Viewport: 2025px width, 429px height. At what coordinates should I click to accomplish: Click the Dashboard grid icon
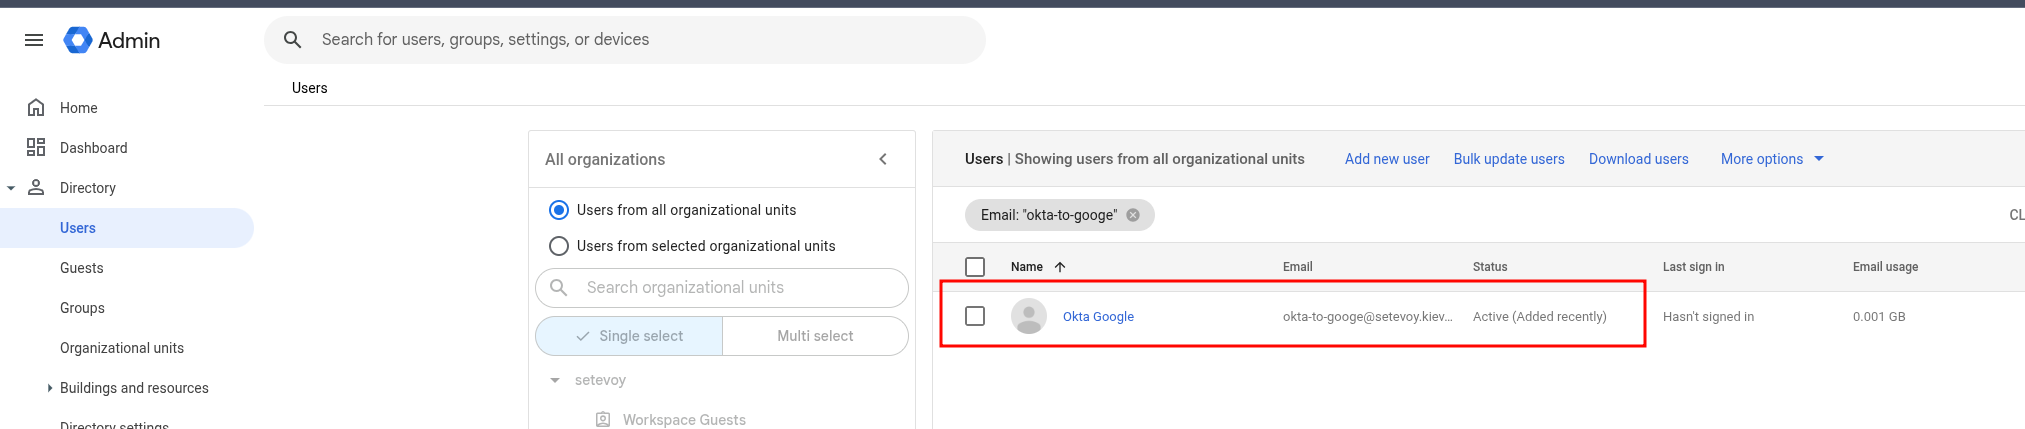pos(36,148)
